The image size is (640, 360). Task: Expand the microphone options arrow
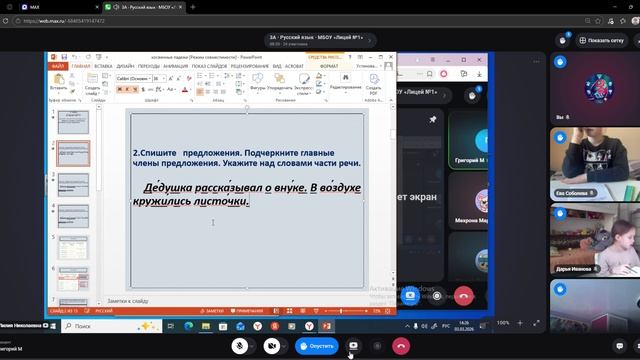click(x=252, y=346)
